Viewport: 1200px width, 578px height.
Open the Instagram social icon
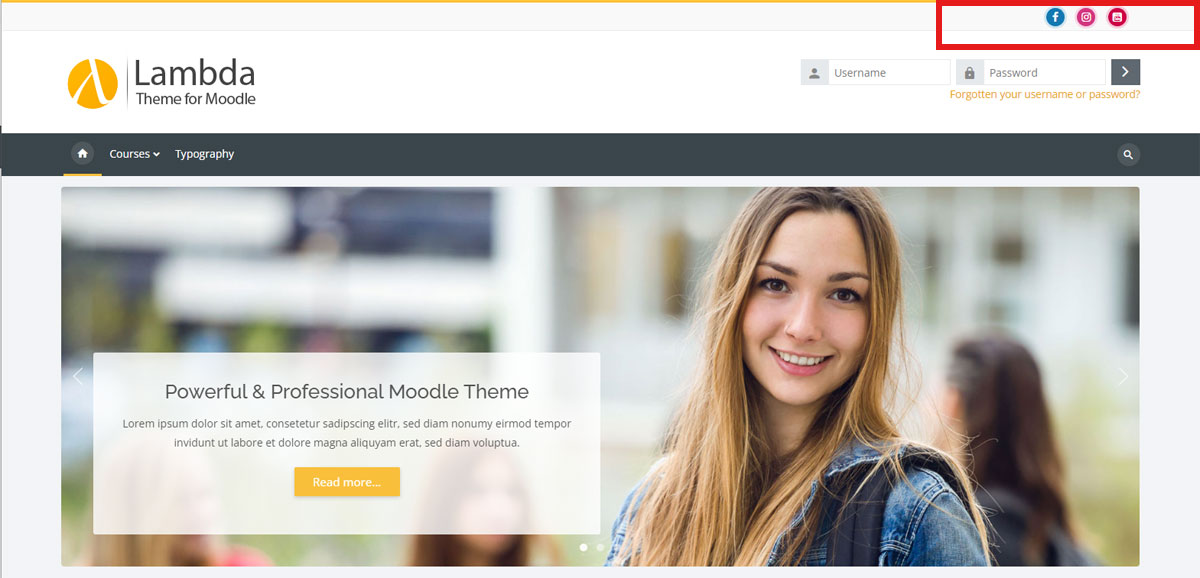(x=1086, y=17)
